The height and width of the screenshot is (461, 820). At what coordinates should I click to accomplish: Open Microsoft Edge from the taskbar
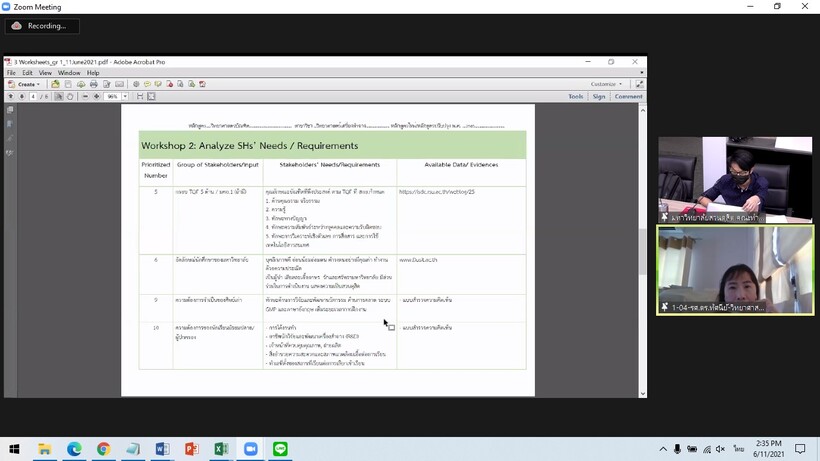[x=74, y=449]
